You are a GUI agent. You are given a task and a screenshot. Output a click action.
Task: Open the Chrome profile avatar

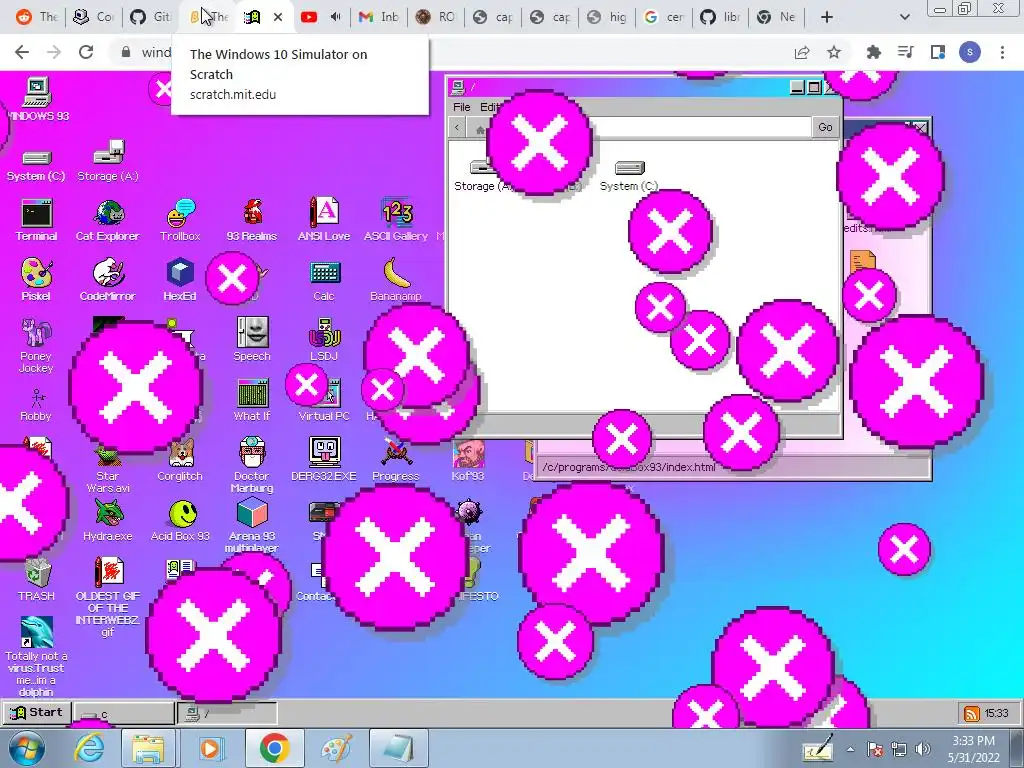tap(970, 52)
